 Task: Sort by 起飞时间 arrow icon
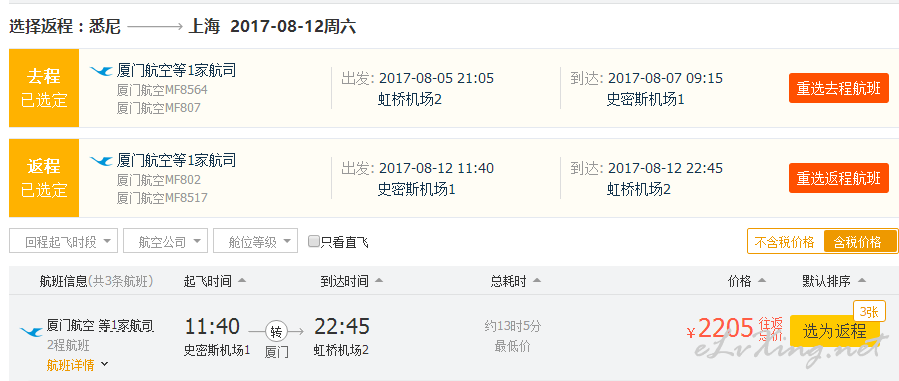click(x=242, y=281)
